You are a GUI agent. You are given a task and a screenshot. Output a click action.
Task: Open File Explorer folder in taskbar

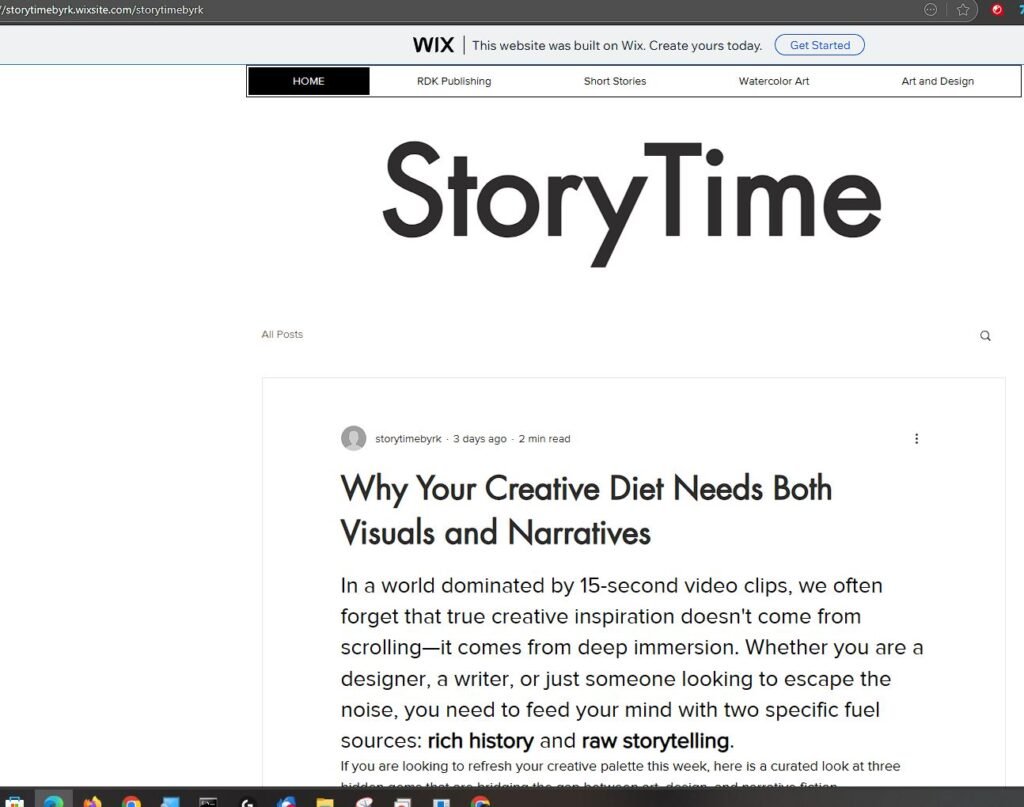(x=325, y=801)
